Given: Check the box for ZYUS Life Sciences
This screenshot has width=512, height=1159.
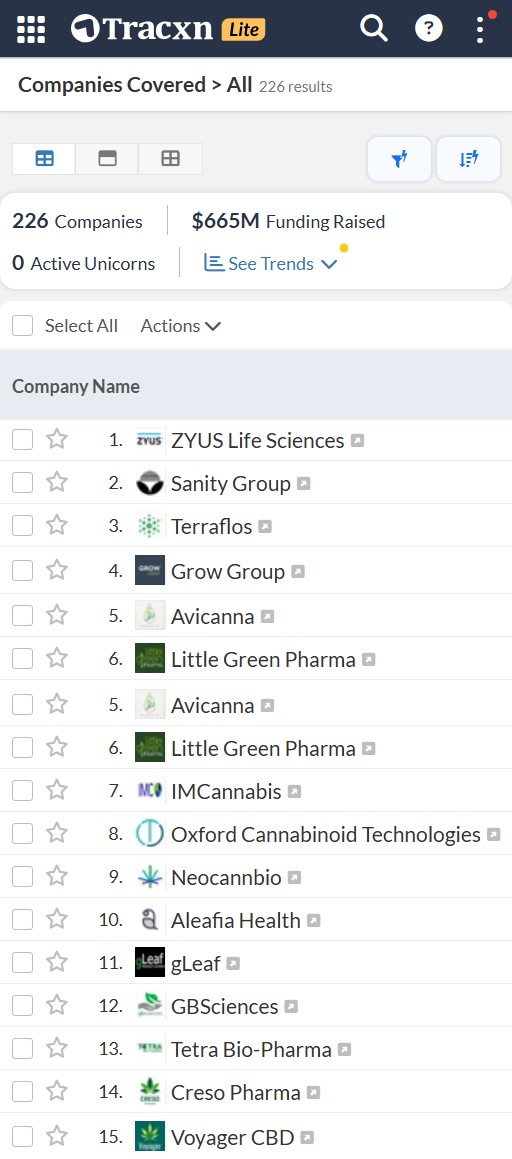Looking at the screenshot, I should click(22, 440).
